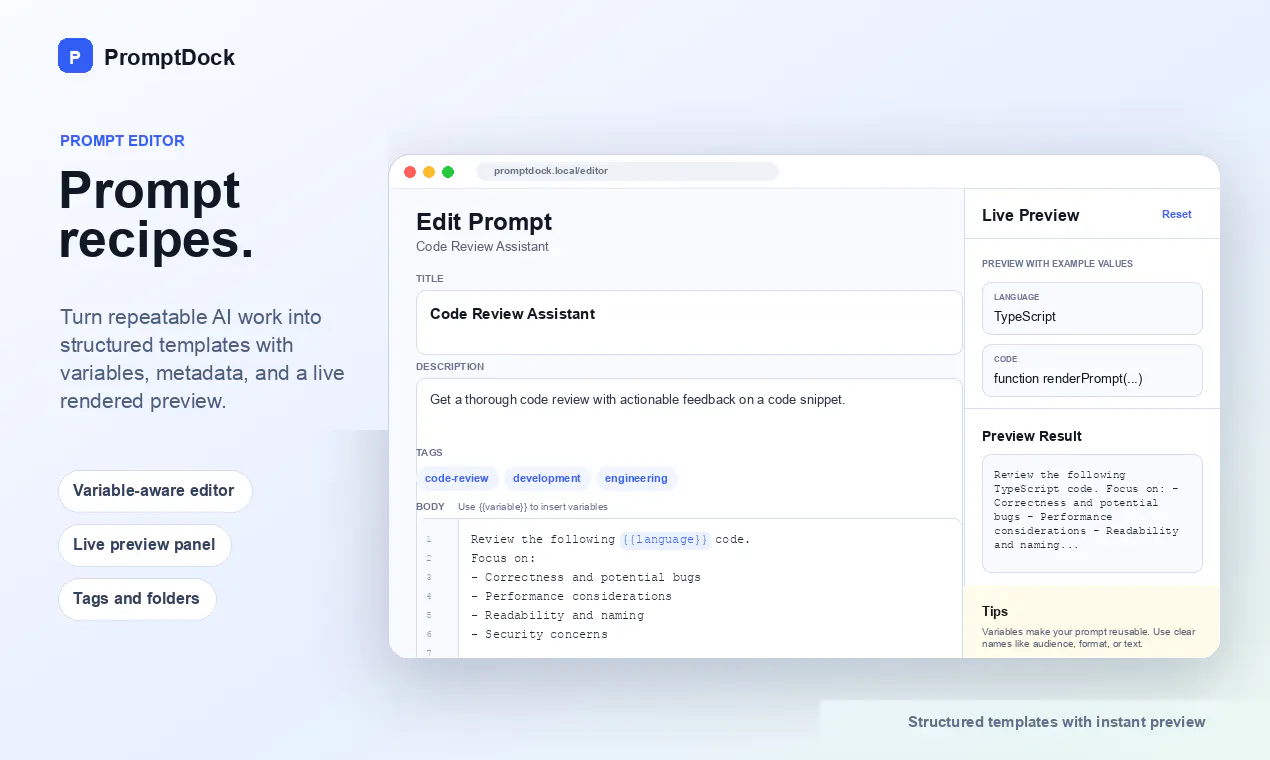The image size is (1270, 760).
Task: Click the Live preview panel pill
Action: (145, 545)
